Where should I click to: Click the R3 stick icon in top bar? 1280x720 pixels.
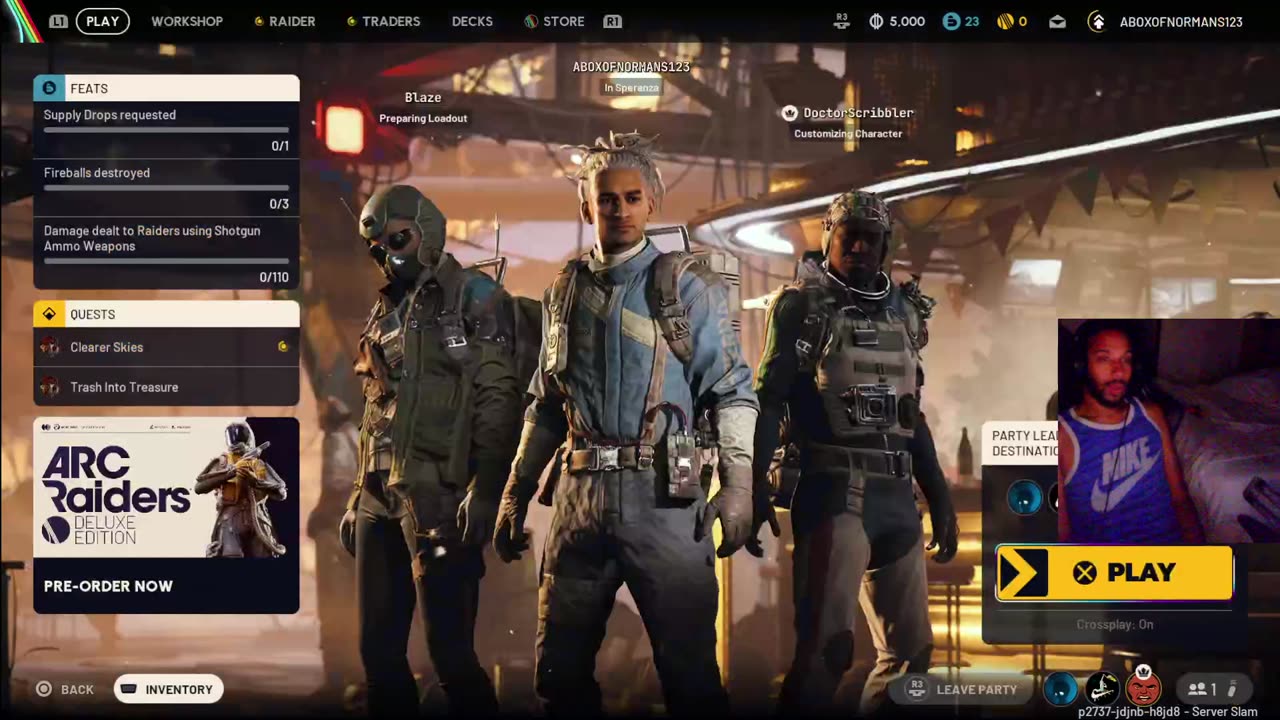click(842, 21)
